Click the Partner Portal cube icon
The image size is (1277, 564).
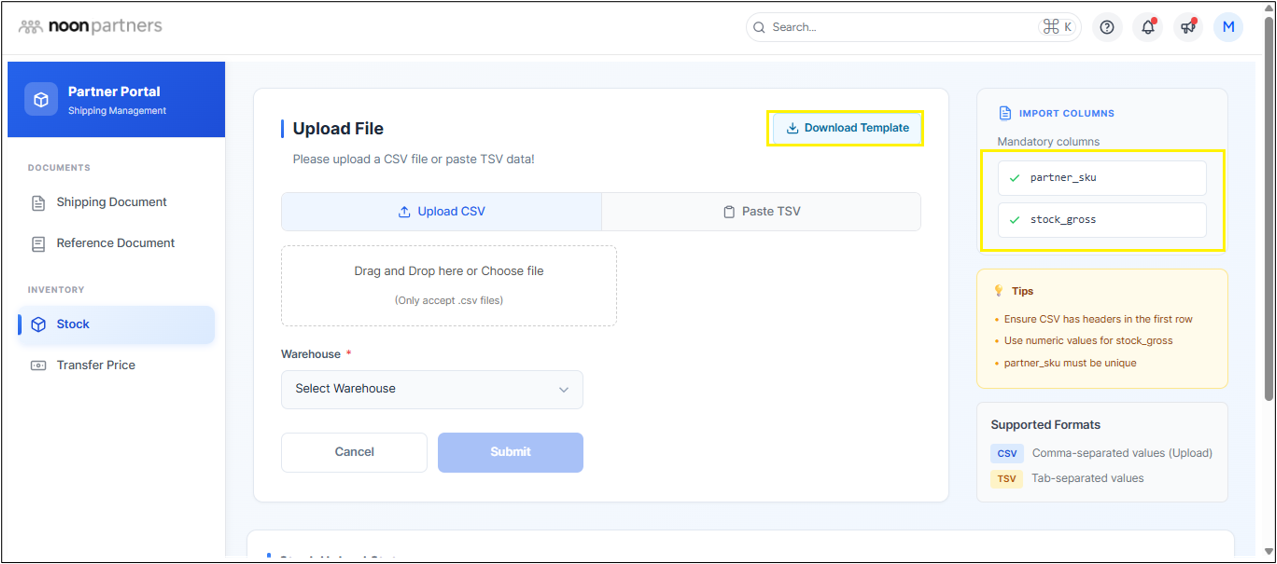[41, 100]
